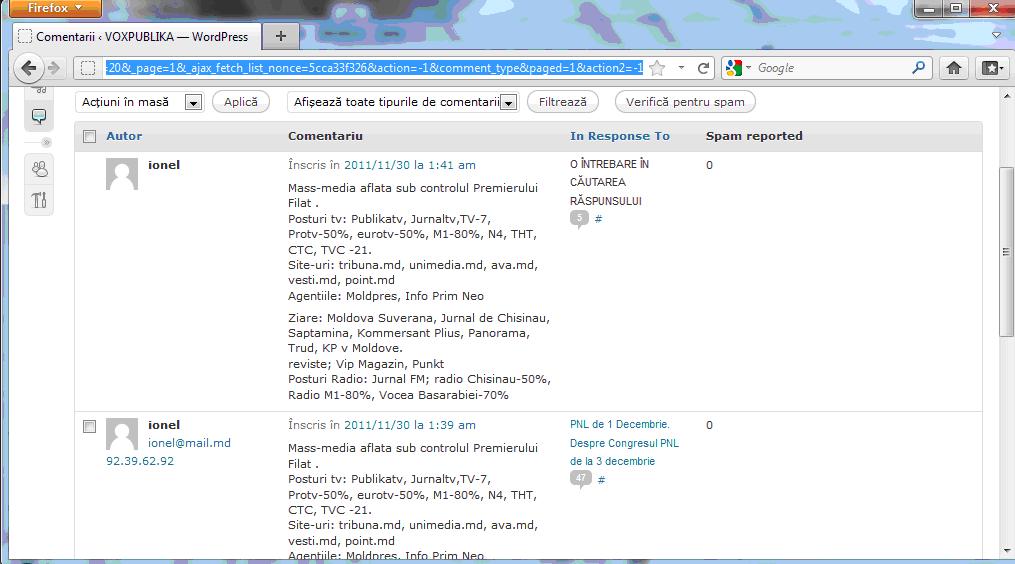Sort by the In Response To column
This screenshot has height=564, width=1015.
point(619,136)
